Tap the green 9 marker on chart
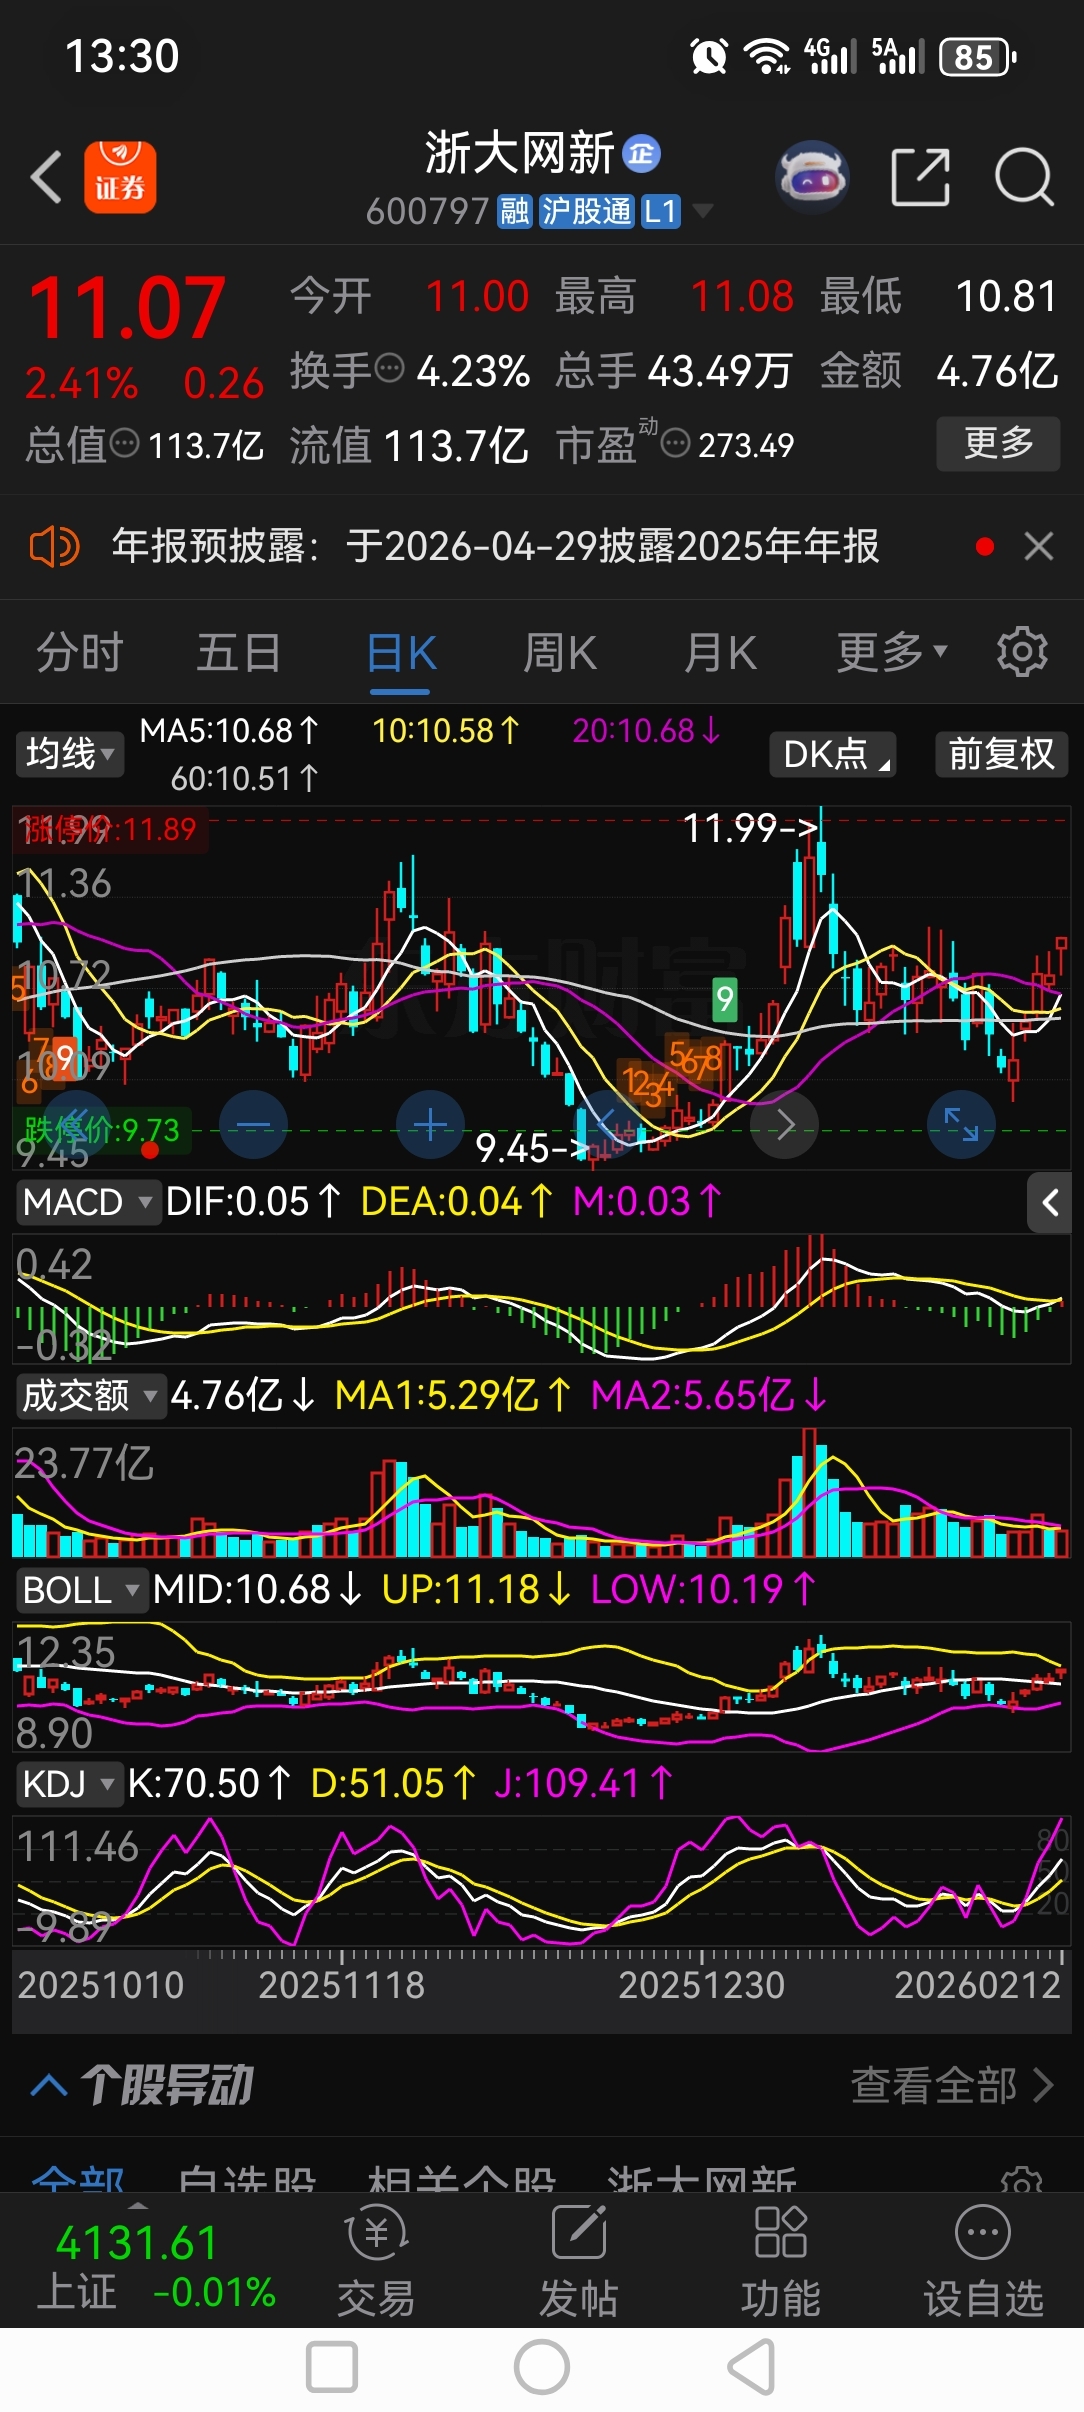 click(x=724, y=998)
